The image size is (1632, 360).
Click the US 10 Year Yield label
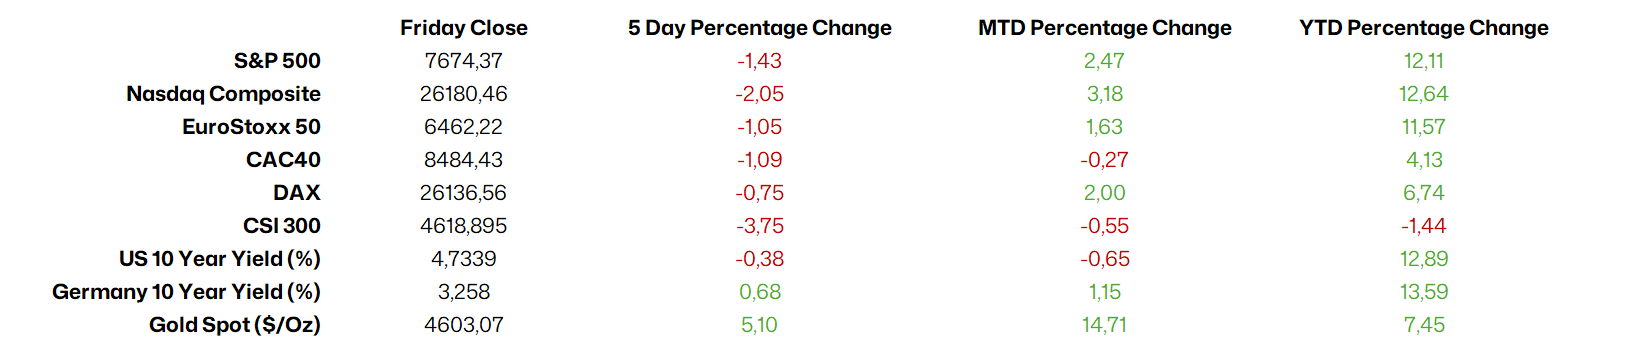(220, 259)
